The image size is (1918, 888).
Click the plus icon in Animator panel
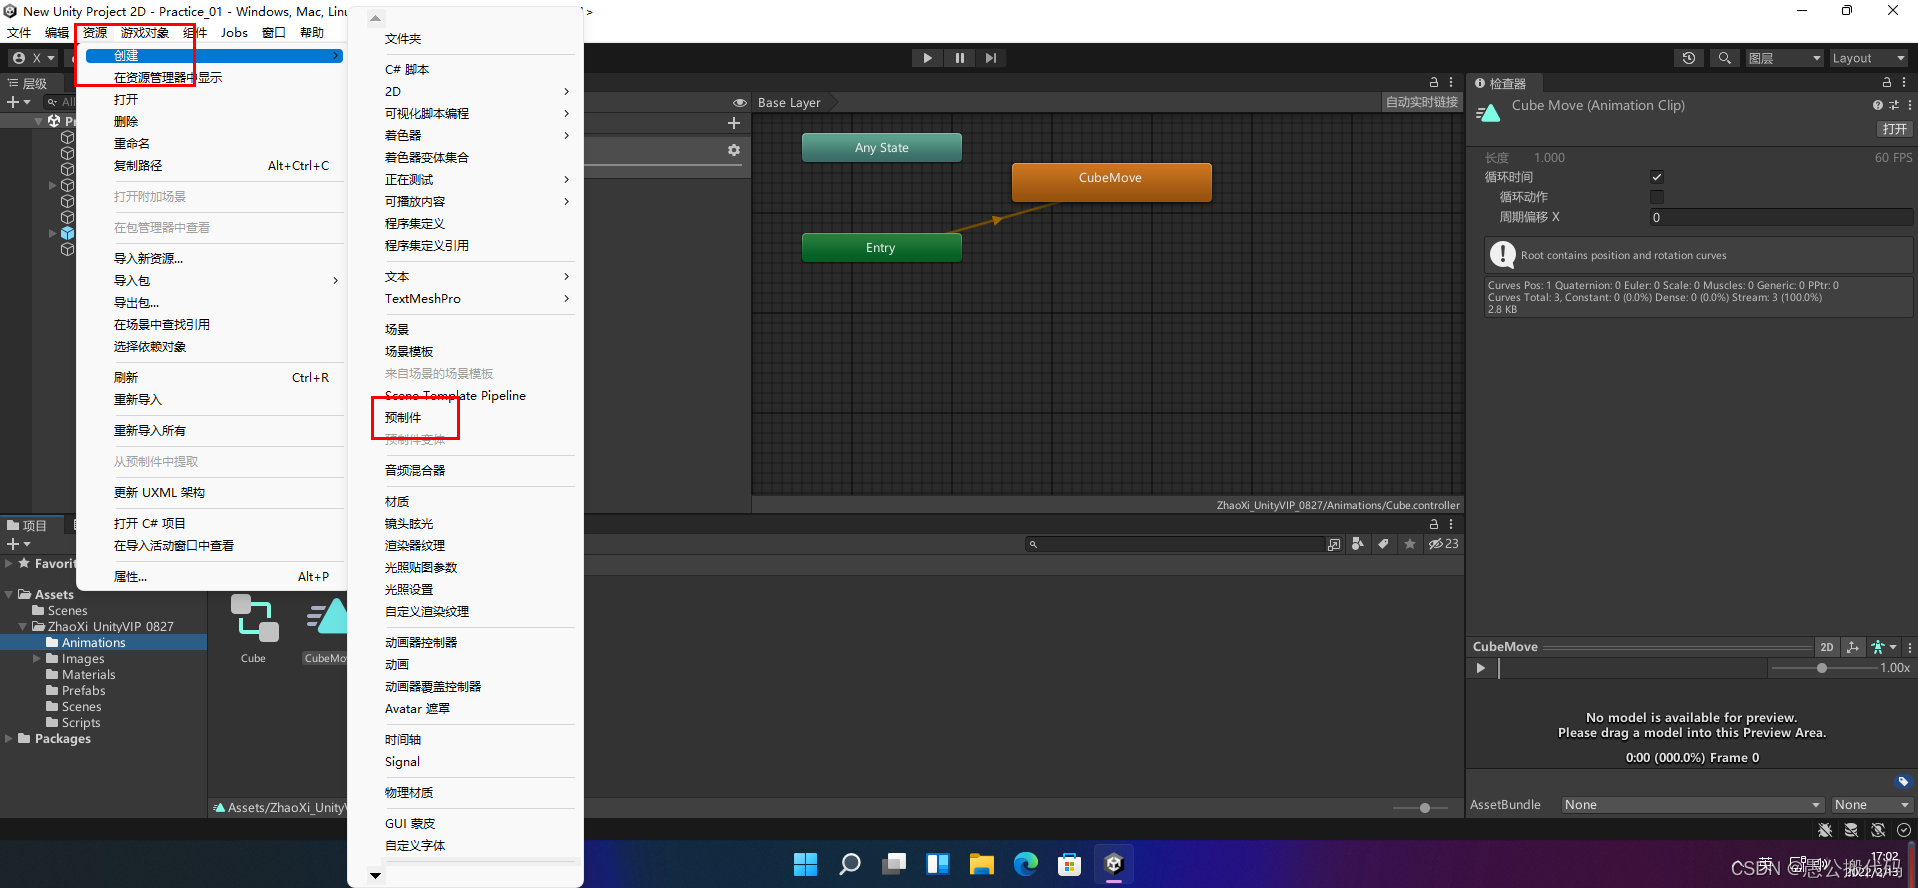pyautogui.click(x=734, y=123)
